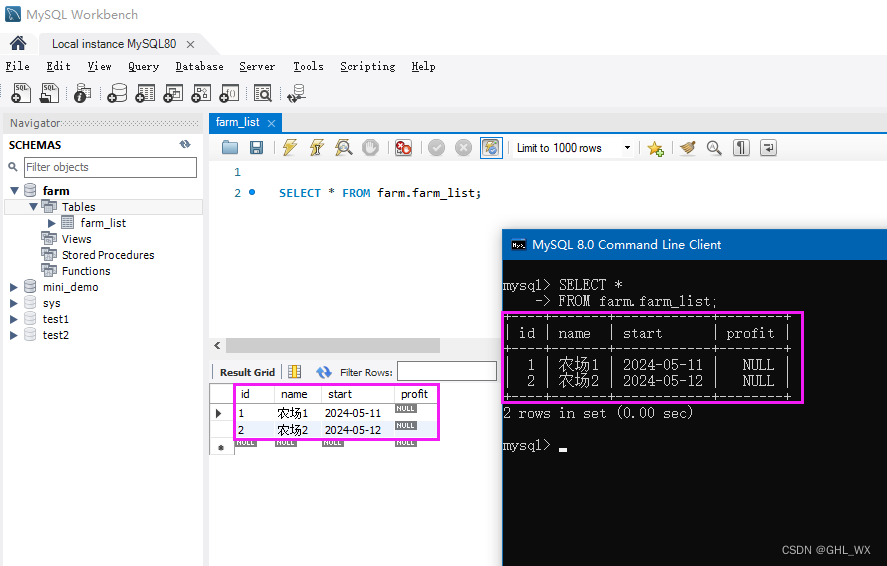Viewport: 887px width, 566px height.
Task: Close the Local instance MySQL80 tab
Action: (x=191, y=44)
